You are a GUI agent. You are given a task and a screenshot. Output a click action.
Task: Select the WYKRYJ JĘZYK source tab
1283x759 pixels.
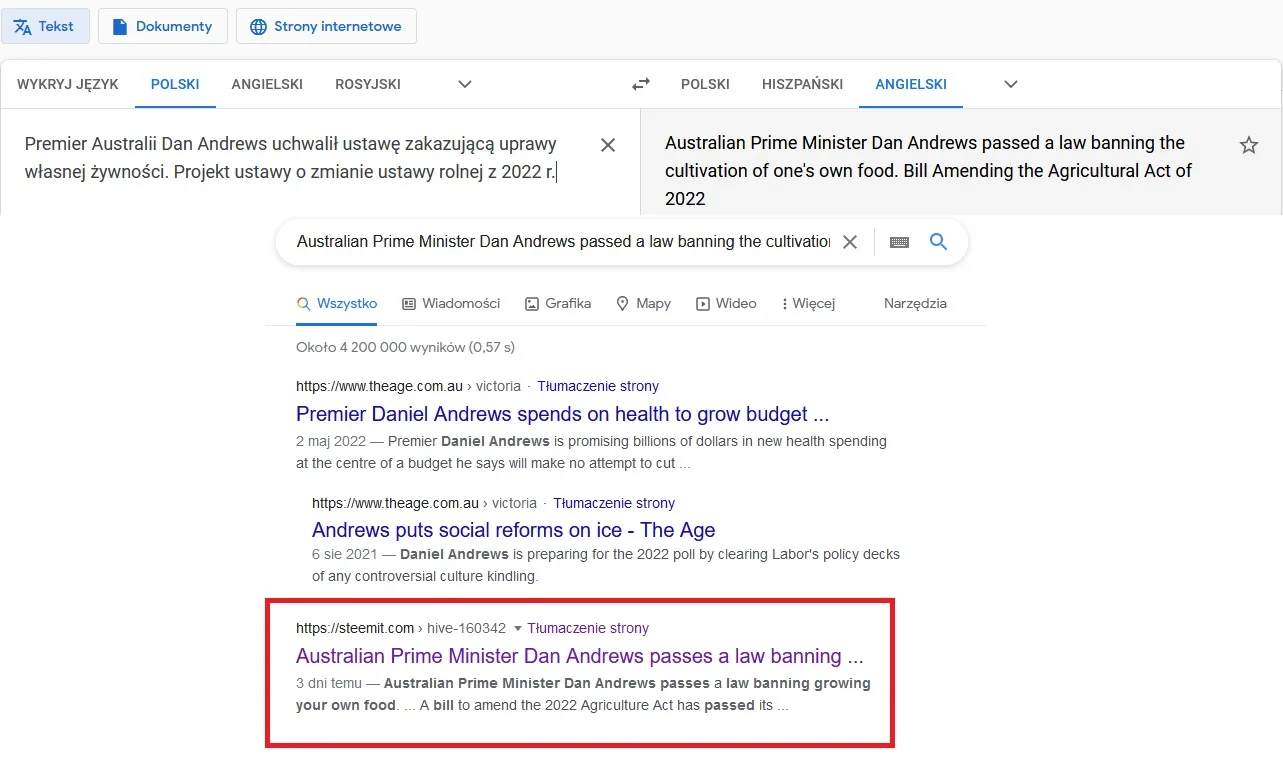click(68, 84)
